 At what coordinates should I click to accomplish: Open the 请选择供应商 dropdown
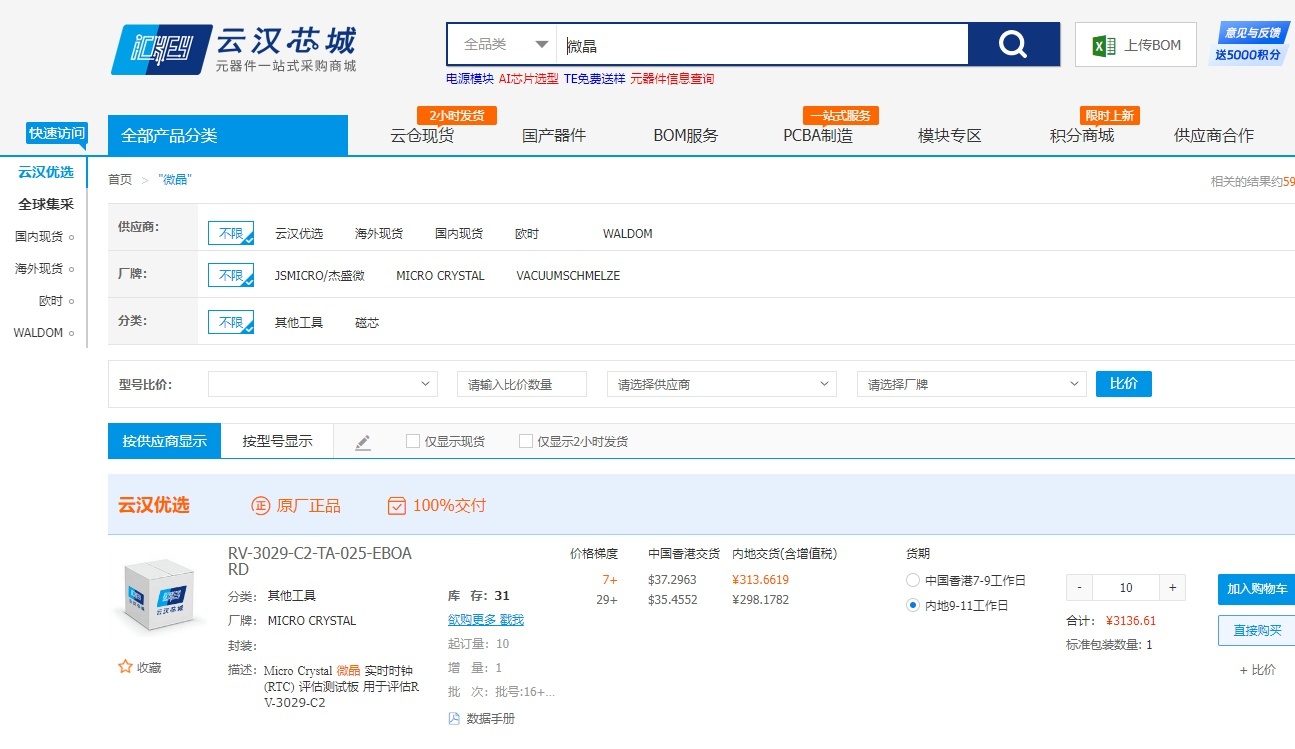(x=722, y=384)
